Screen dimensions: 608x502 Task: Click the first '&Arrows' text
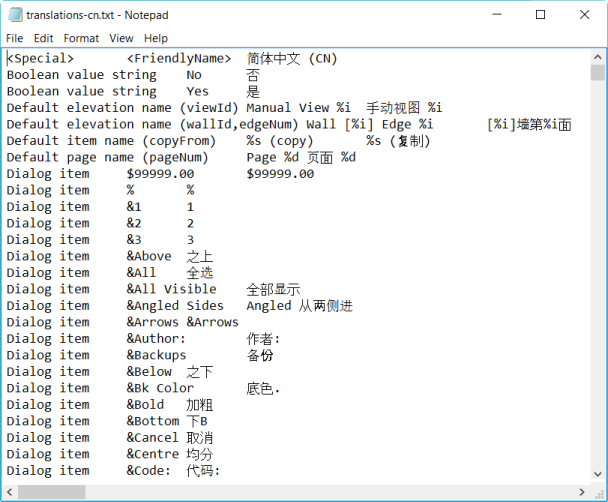point(152,322)
